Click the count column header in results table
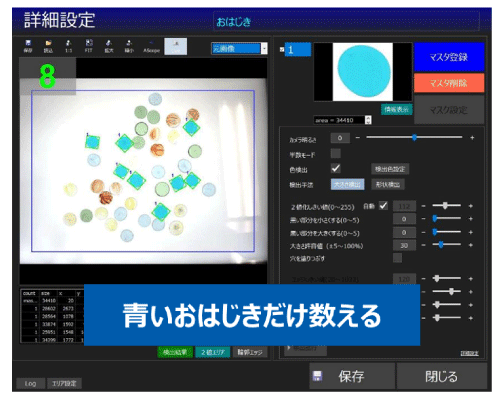 click(x=29, y=293)
